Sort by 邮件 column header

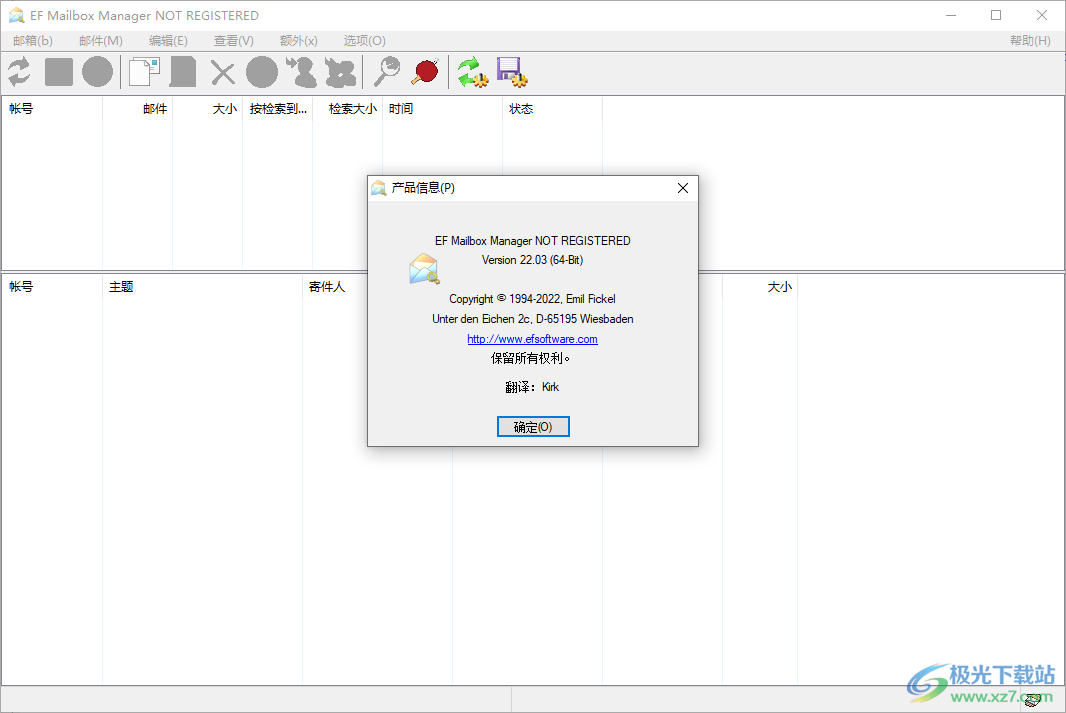pyautogui.click(x=138, y=109)
